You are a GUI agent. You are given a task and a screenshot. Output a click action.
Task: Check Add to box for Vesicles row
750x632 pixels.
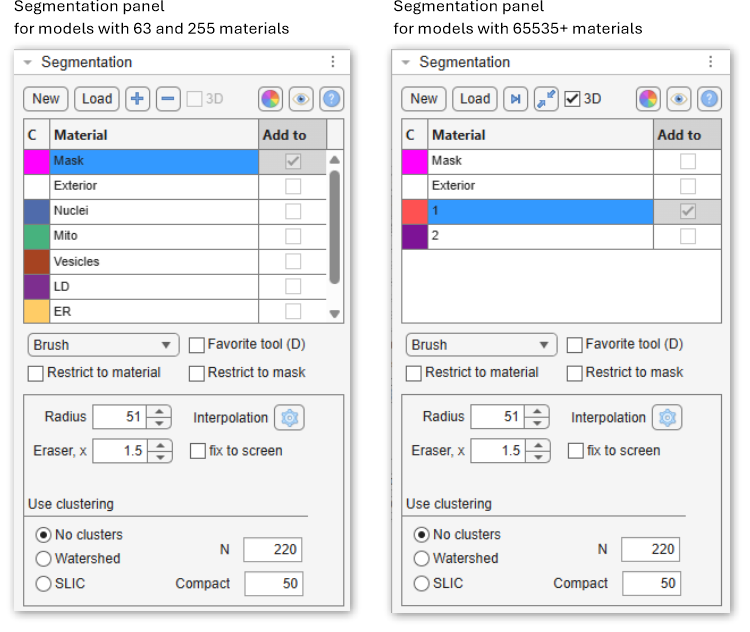coord(293,261)
